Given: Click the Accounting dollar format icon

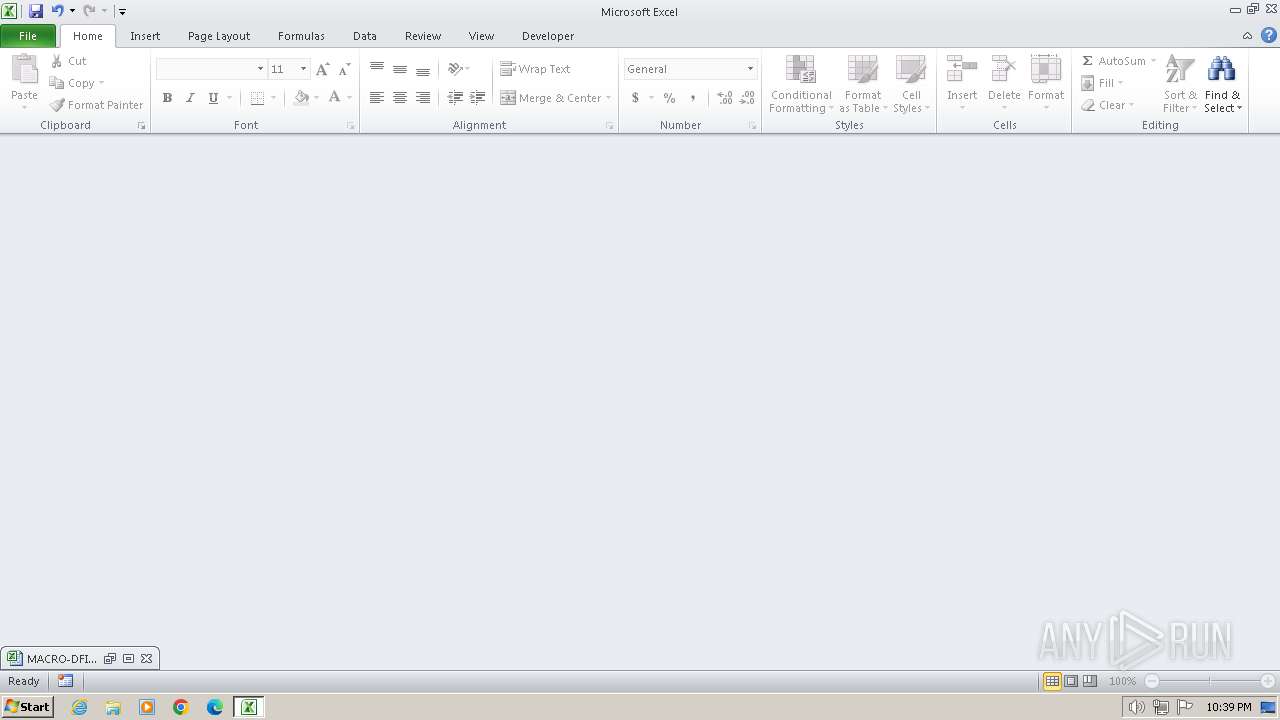Looking at the screenshot, I should click(635, 98).
